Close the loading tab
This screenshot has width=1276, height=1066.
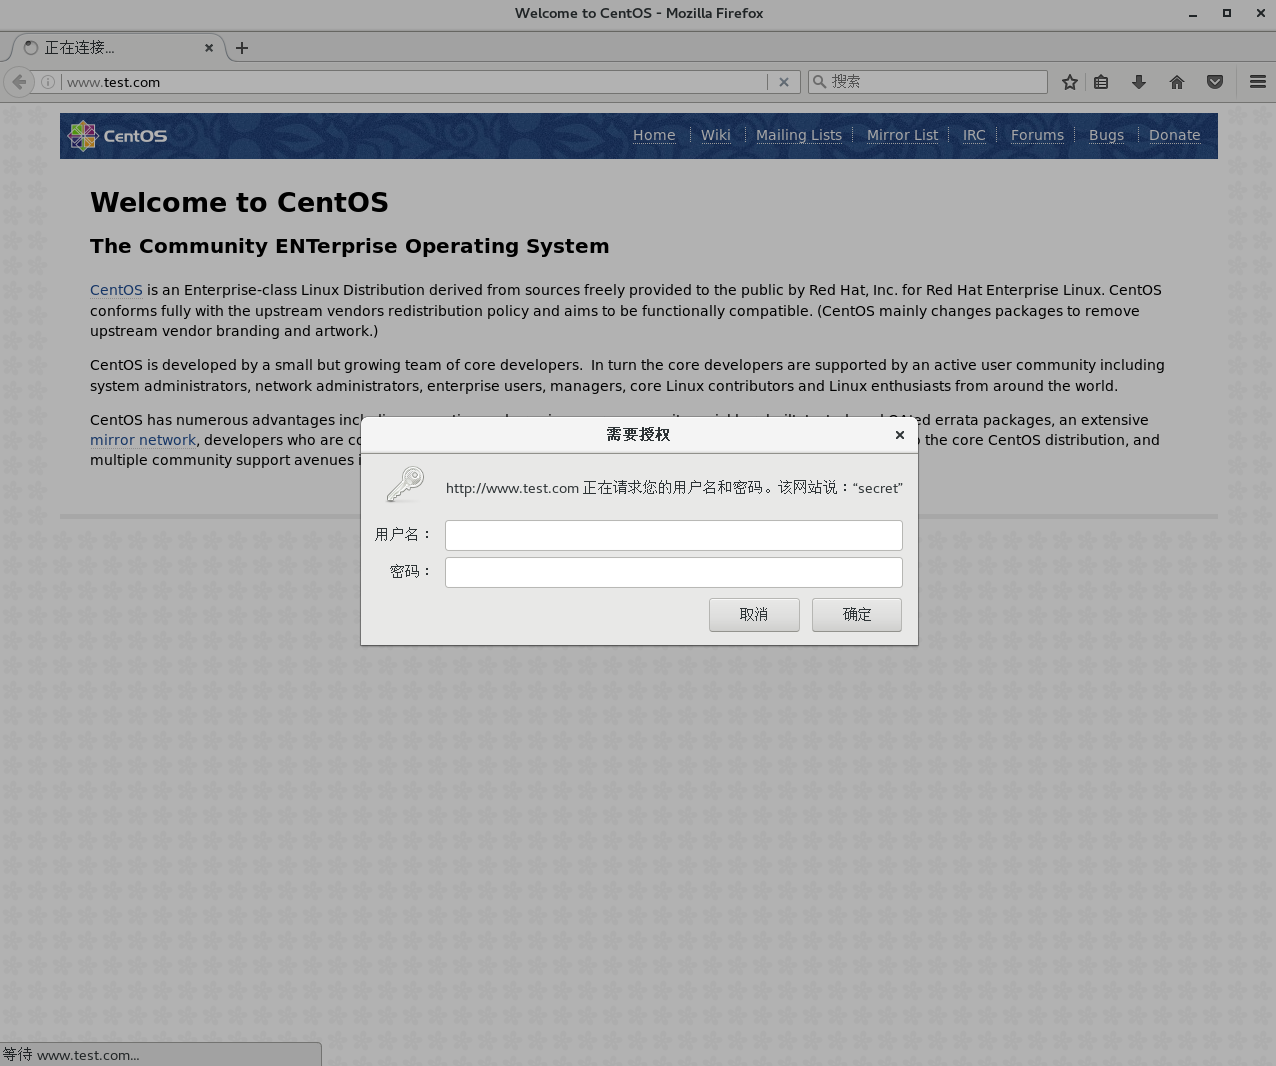pos(209,47)
